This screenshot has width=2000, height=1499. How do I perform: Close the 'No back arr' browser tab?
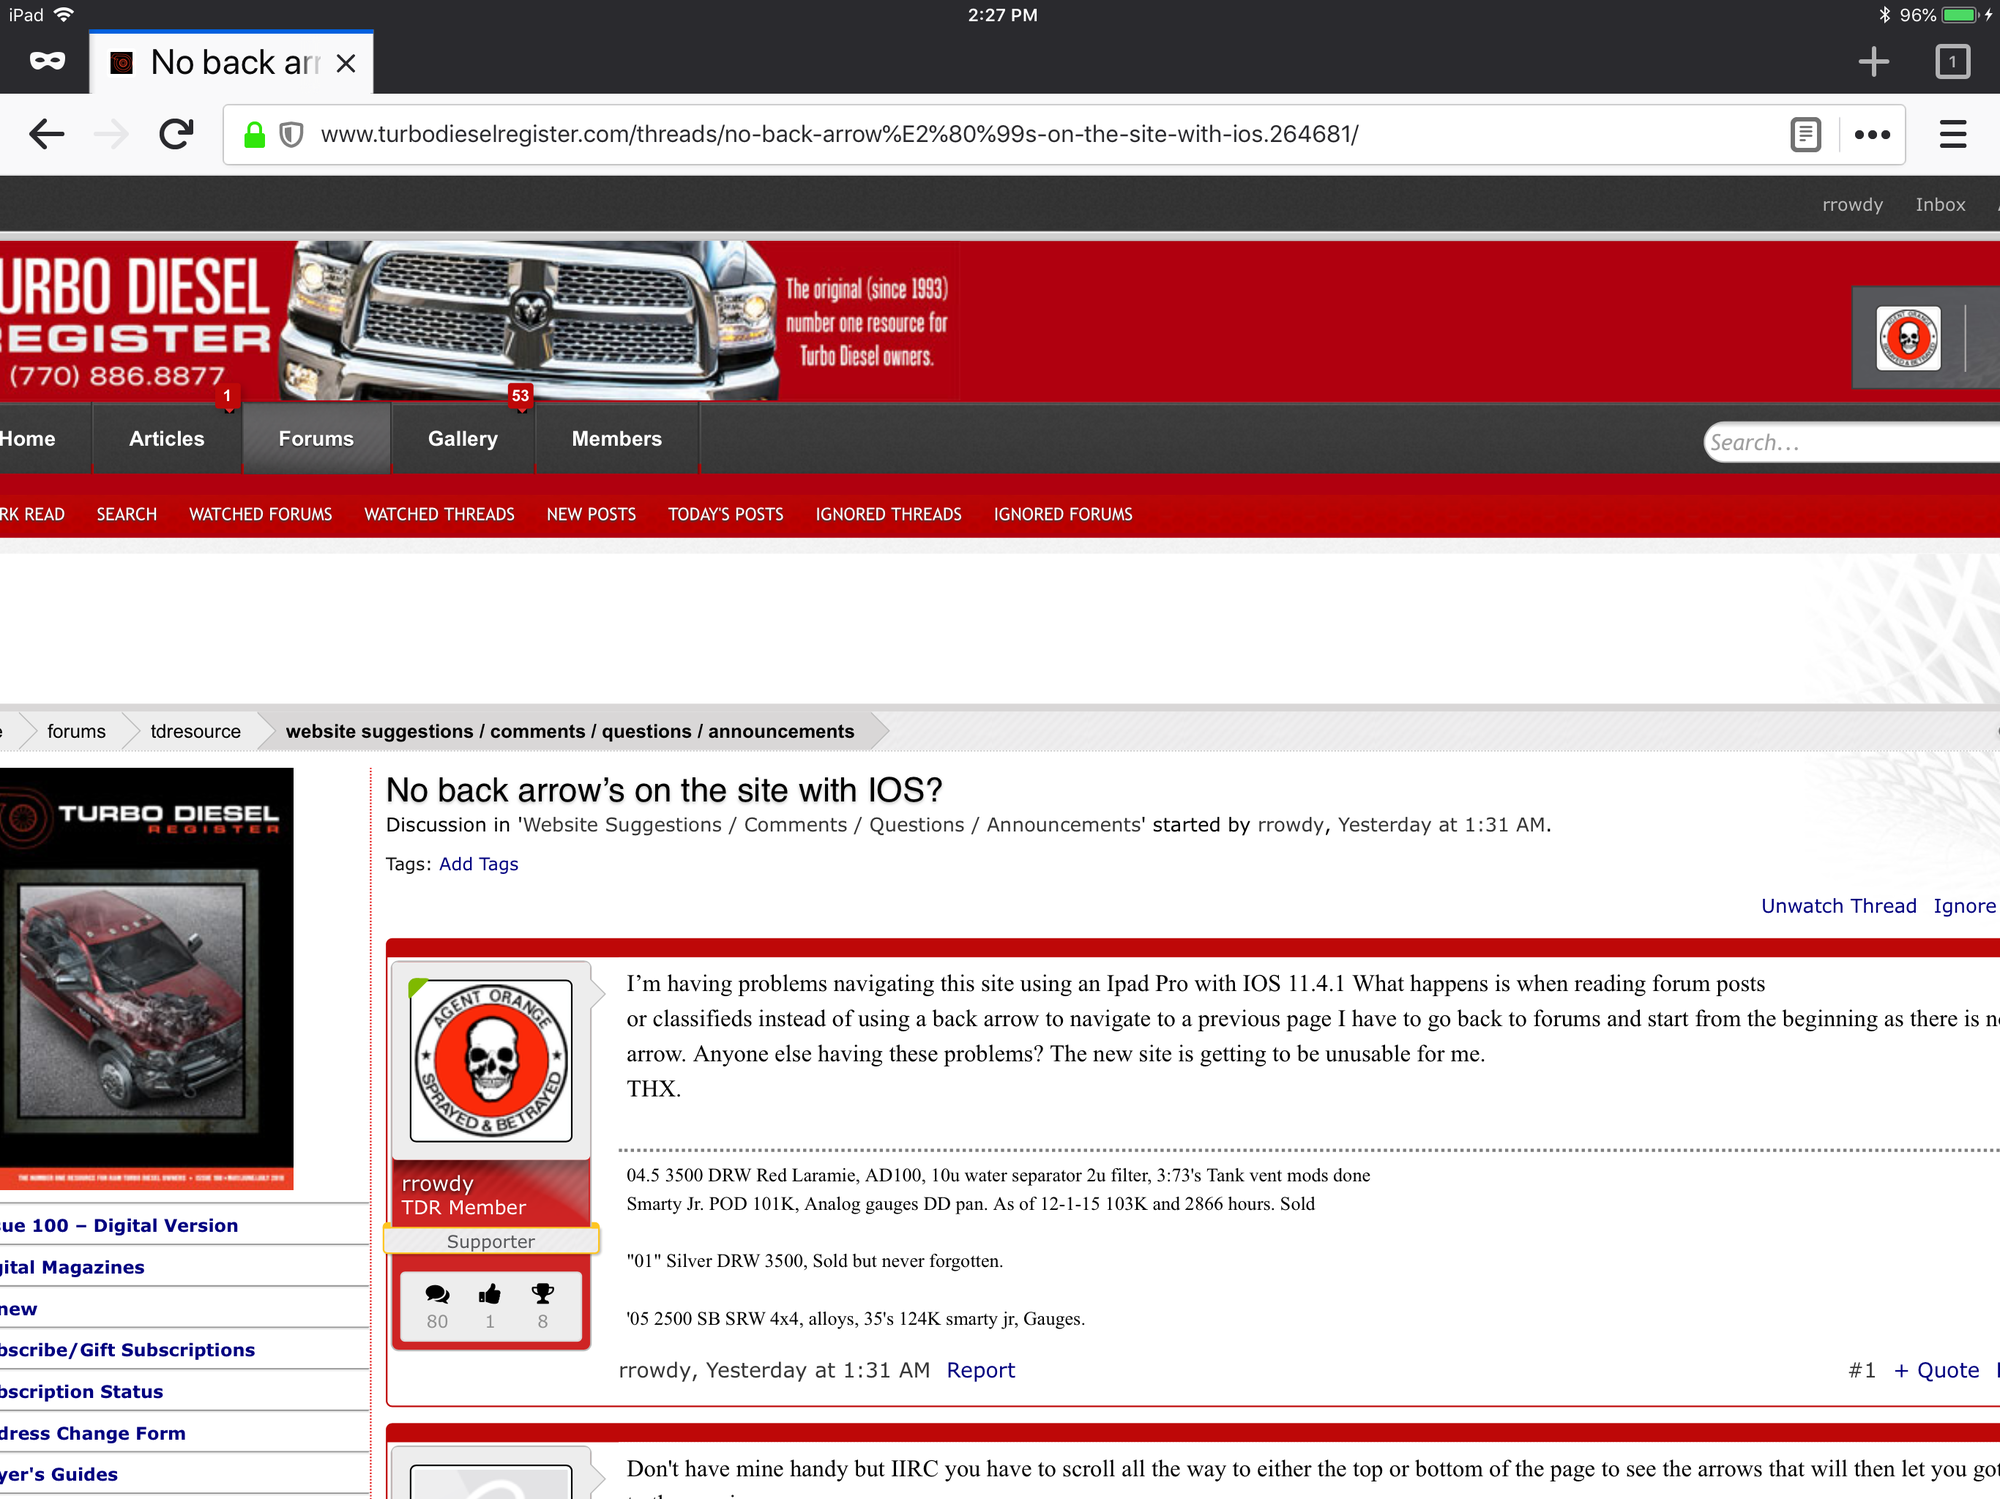tap(346, 63)
